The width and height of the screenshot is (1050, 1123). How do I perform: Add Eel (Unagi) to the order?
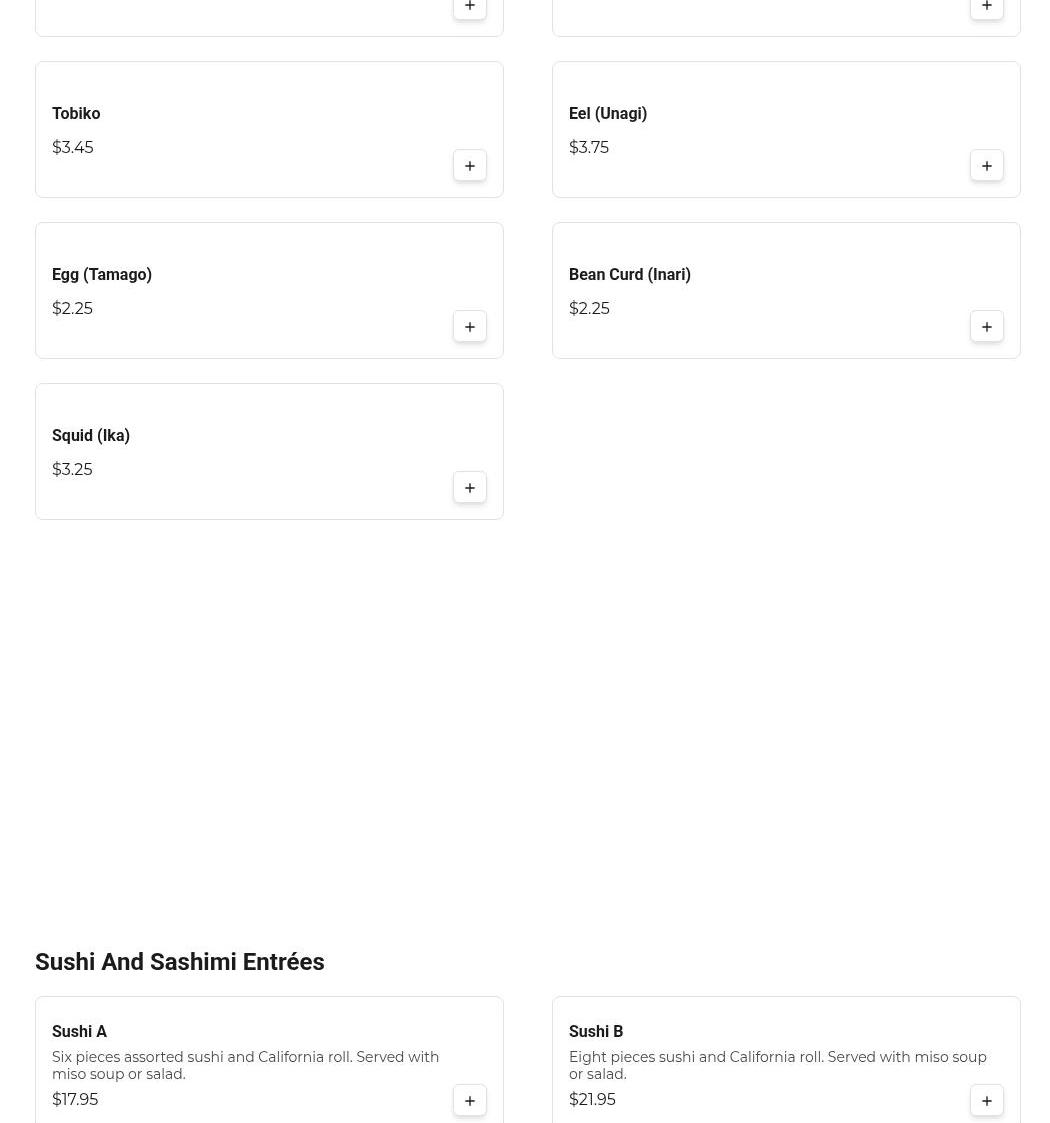coord(987,166)
